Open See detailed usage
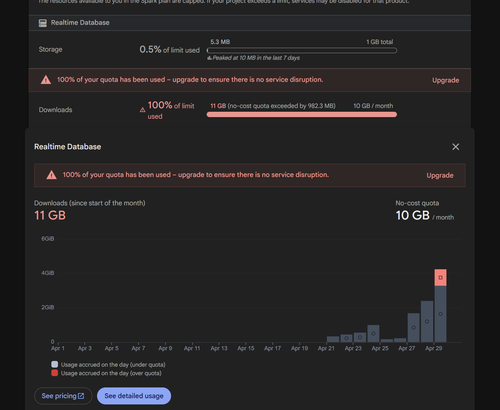This screenshot has width=500, height=410. (134, 396)
